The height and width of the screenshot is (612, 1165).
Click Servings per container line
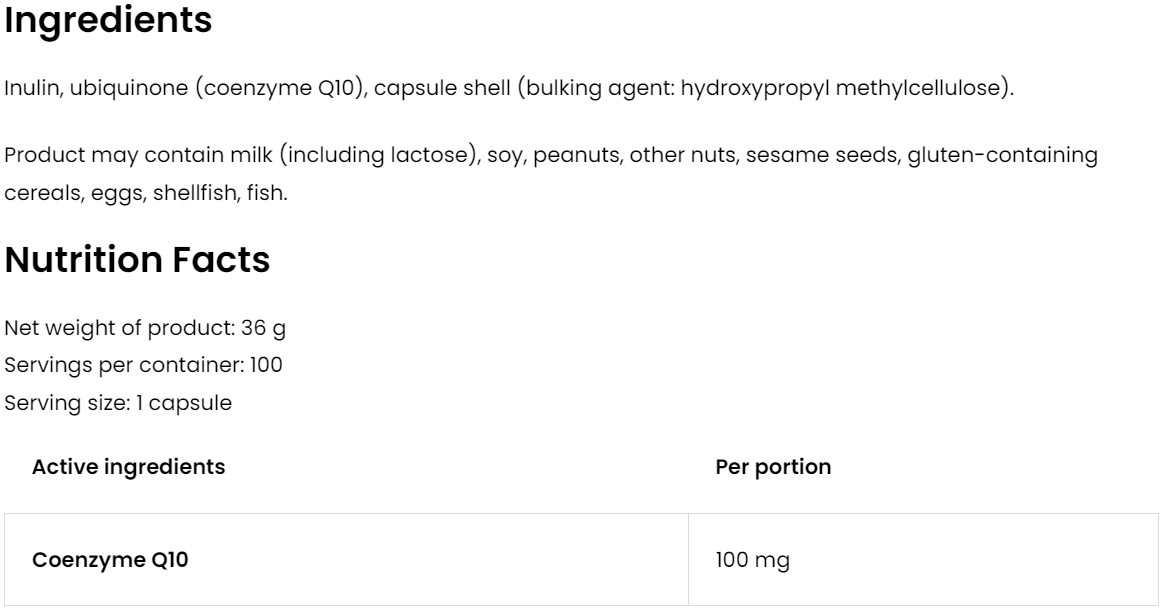coord(143,366)
